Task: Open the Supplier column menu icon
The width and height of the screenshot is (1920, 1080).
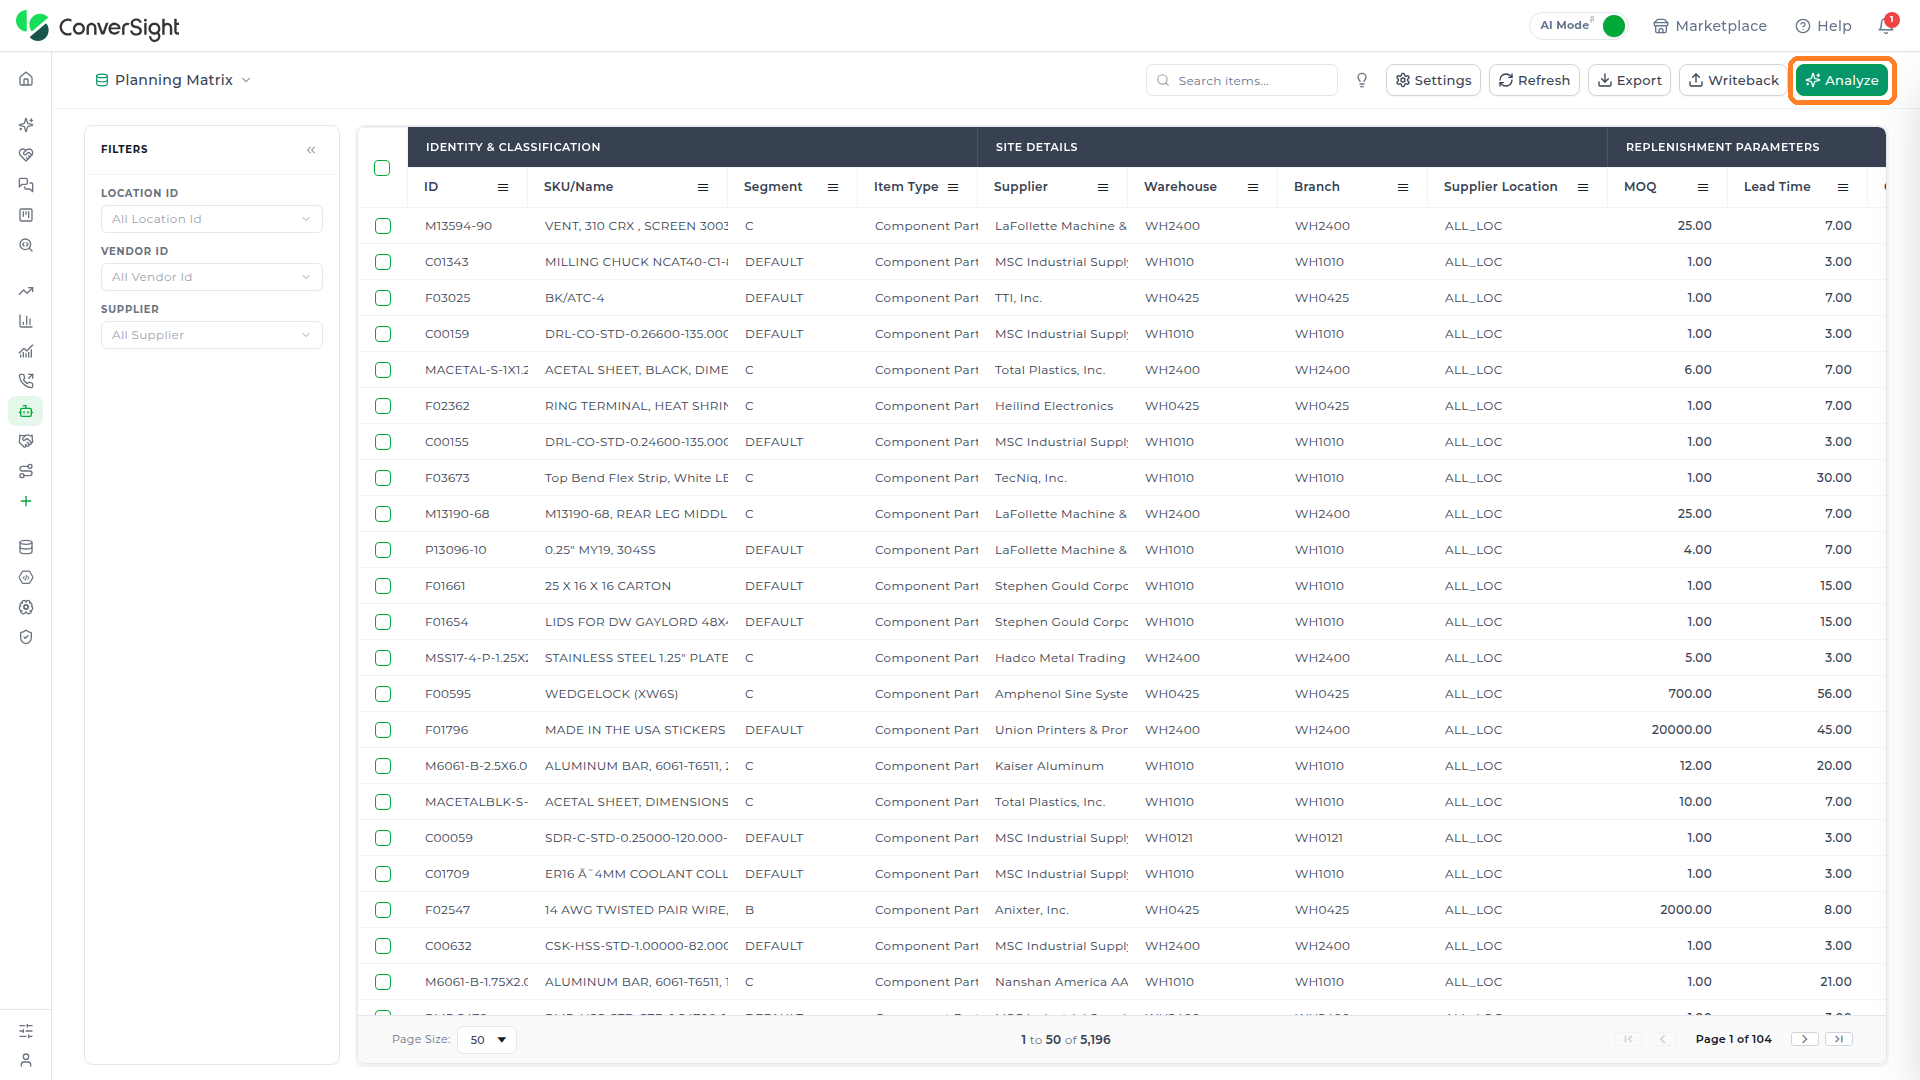Action: coord(1103,187)
